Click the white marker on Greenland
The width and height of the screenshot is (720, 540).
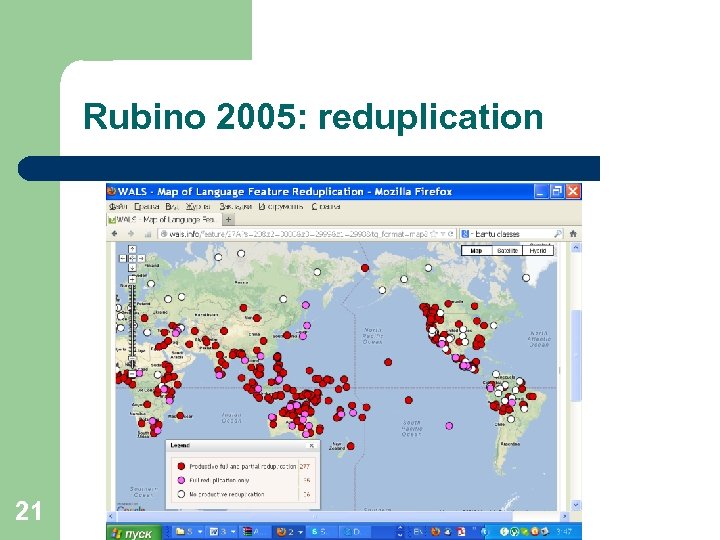[x=526, y=278]
